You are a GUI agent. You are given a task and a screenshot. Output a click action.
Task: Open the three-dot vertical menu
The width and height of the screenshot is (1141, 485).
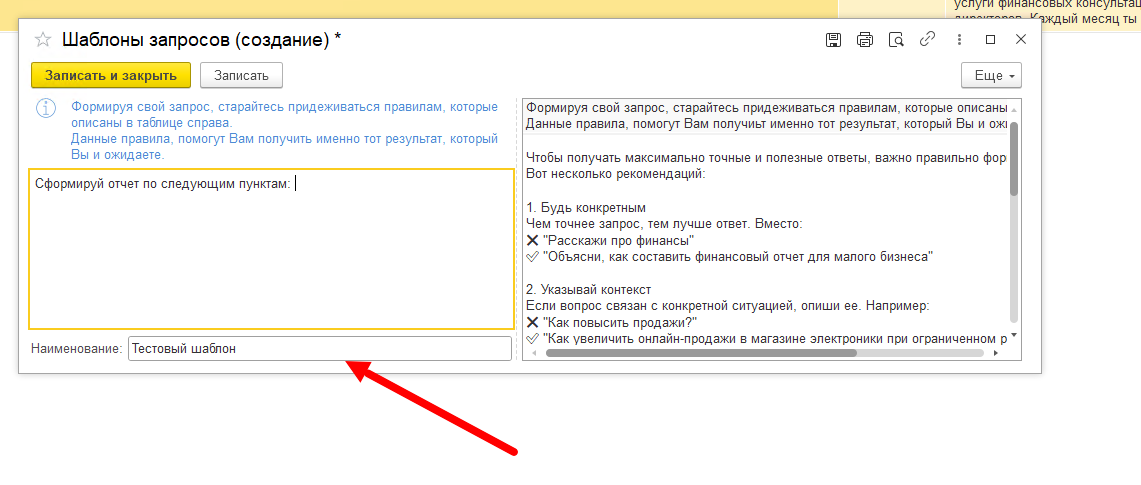click(x=959, y=40)
